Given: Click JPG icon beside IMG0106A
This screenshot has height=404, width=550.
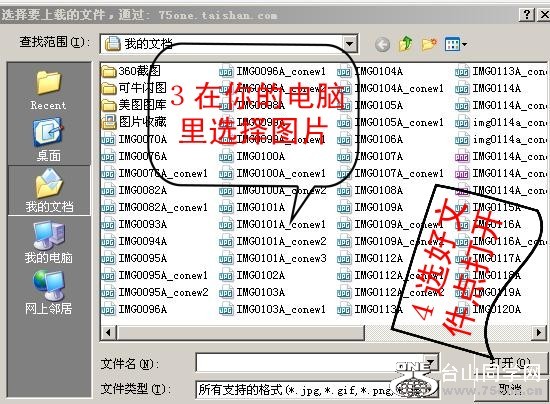Looking at the screenshot, I should pos(343,140).
